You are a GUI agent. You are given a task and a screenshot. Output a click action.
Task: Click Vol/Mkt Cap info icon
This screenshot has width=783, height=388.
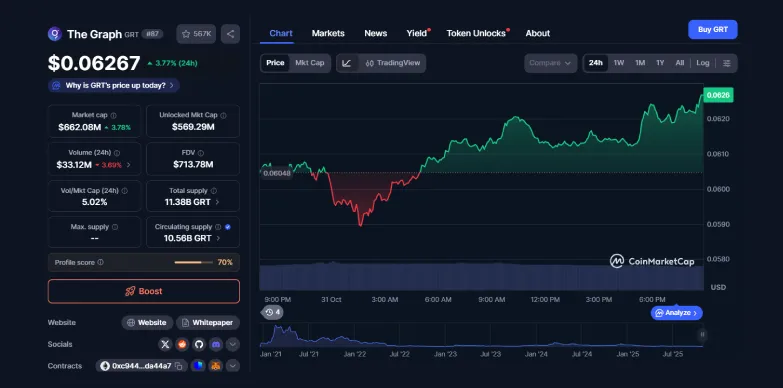(124, 191)
